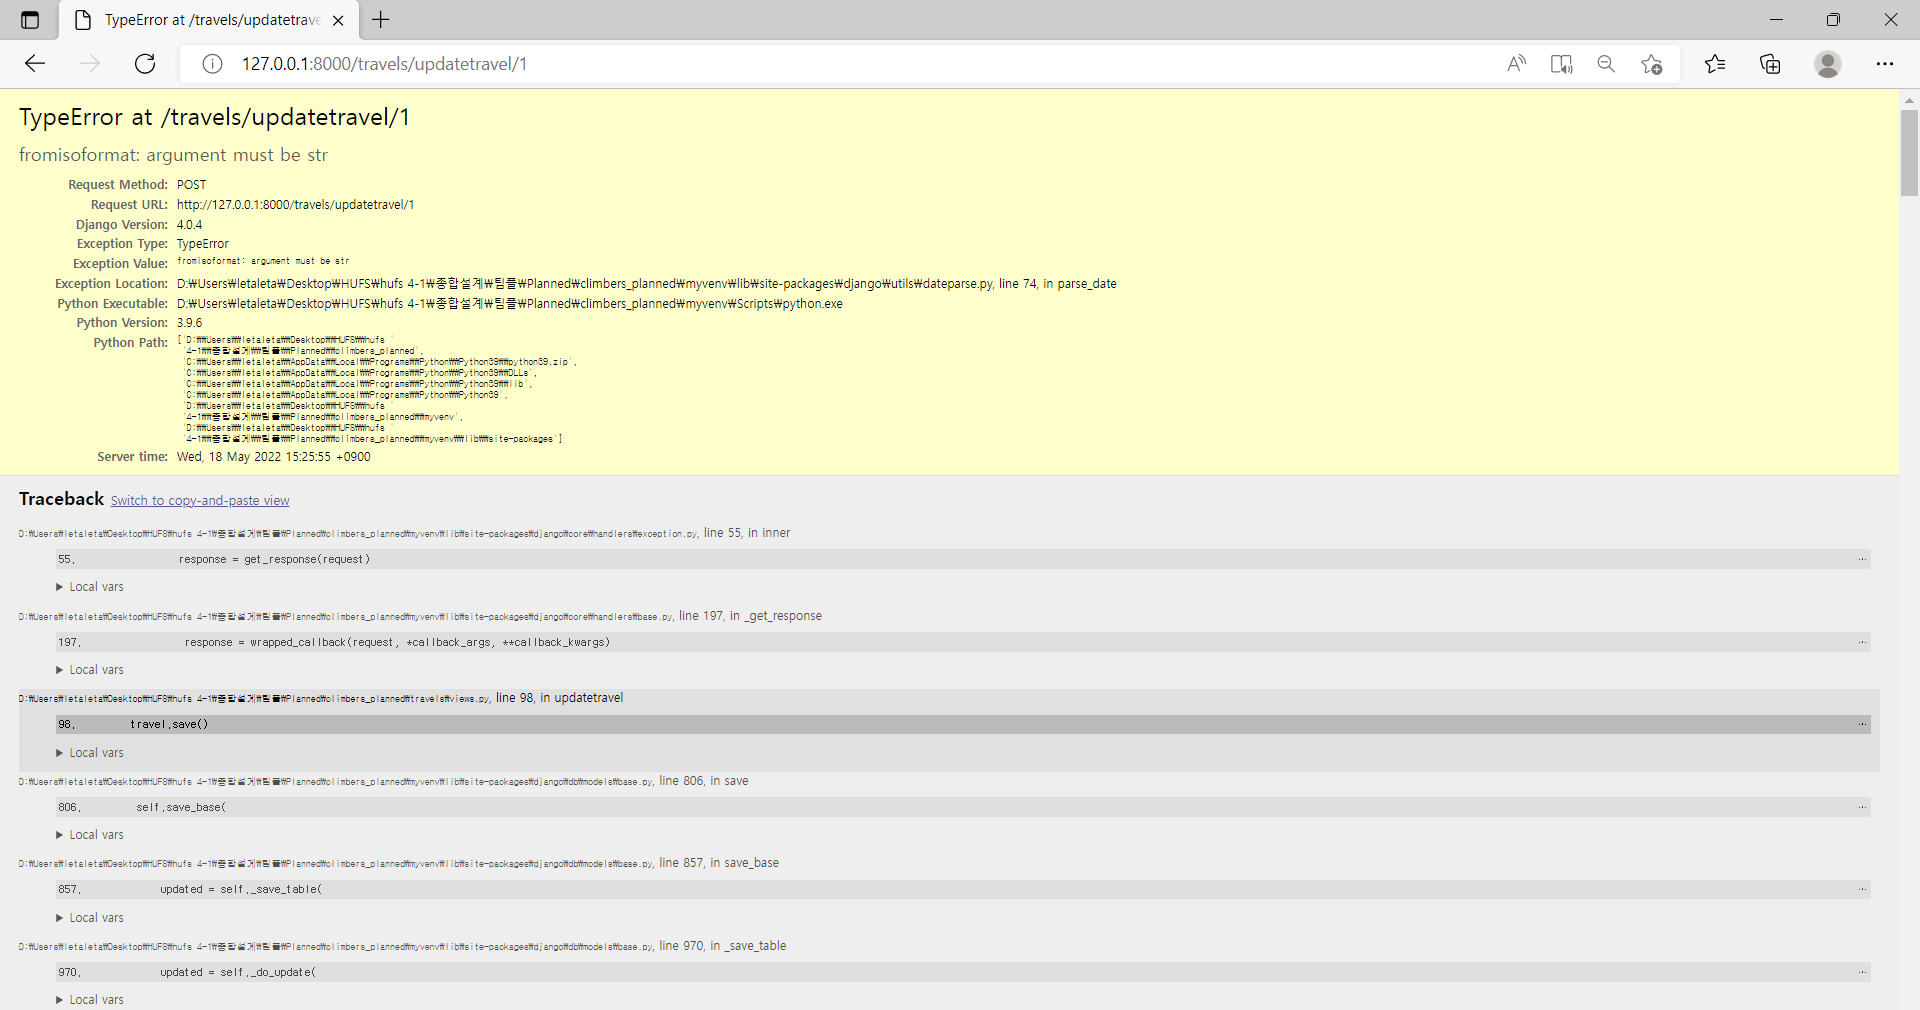
Task: Restore down the browser window
Action: [x=1833, y=20]
